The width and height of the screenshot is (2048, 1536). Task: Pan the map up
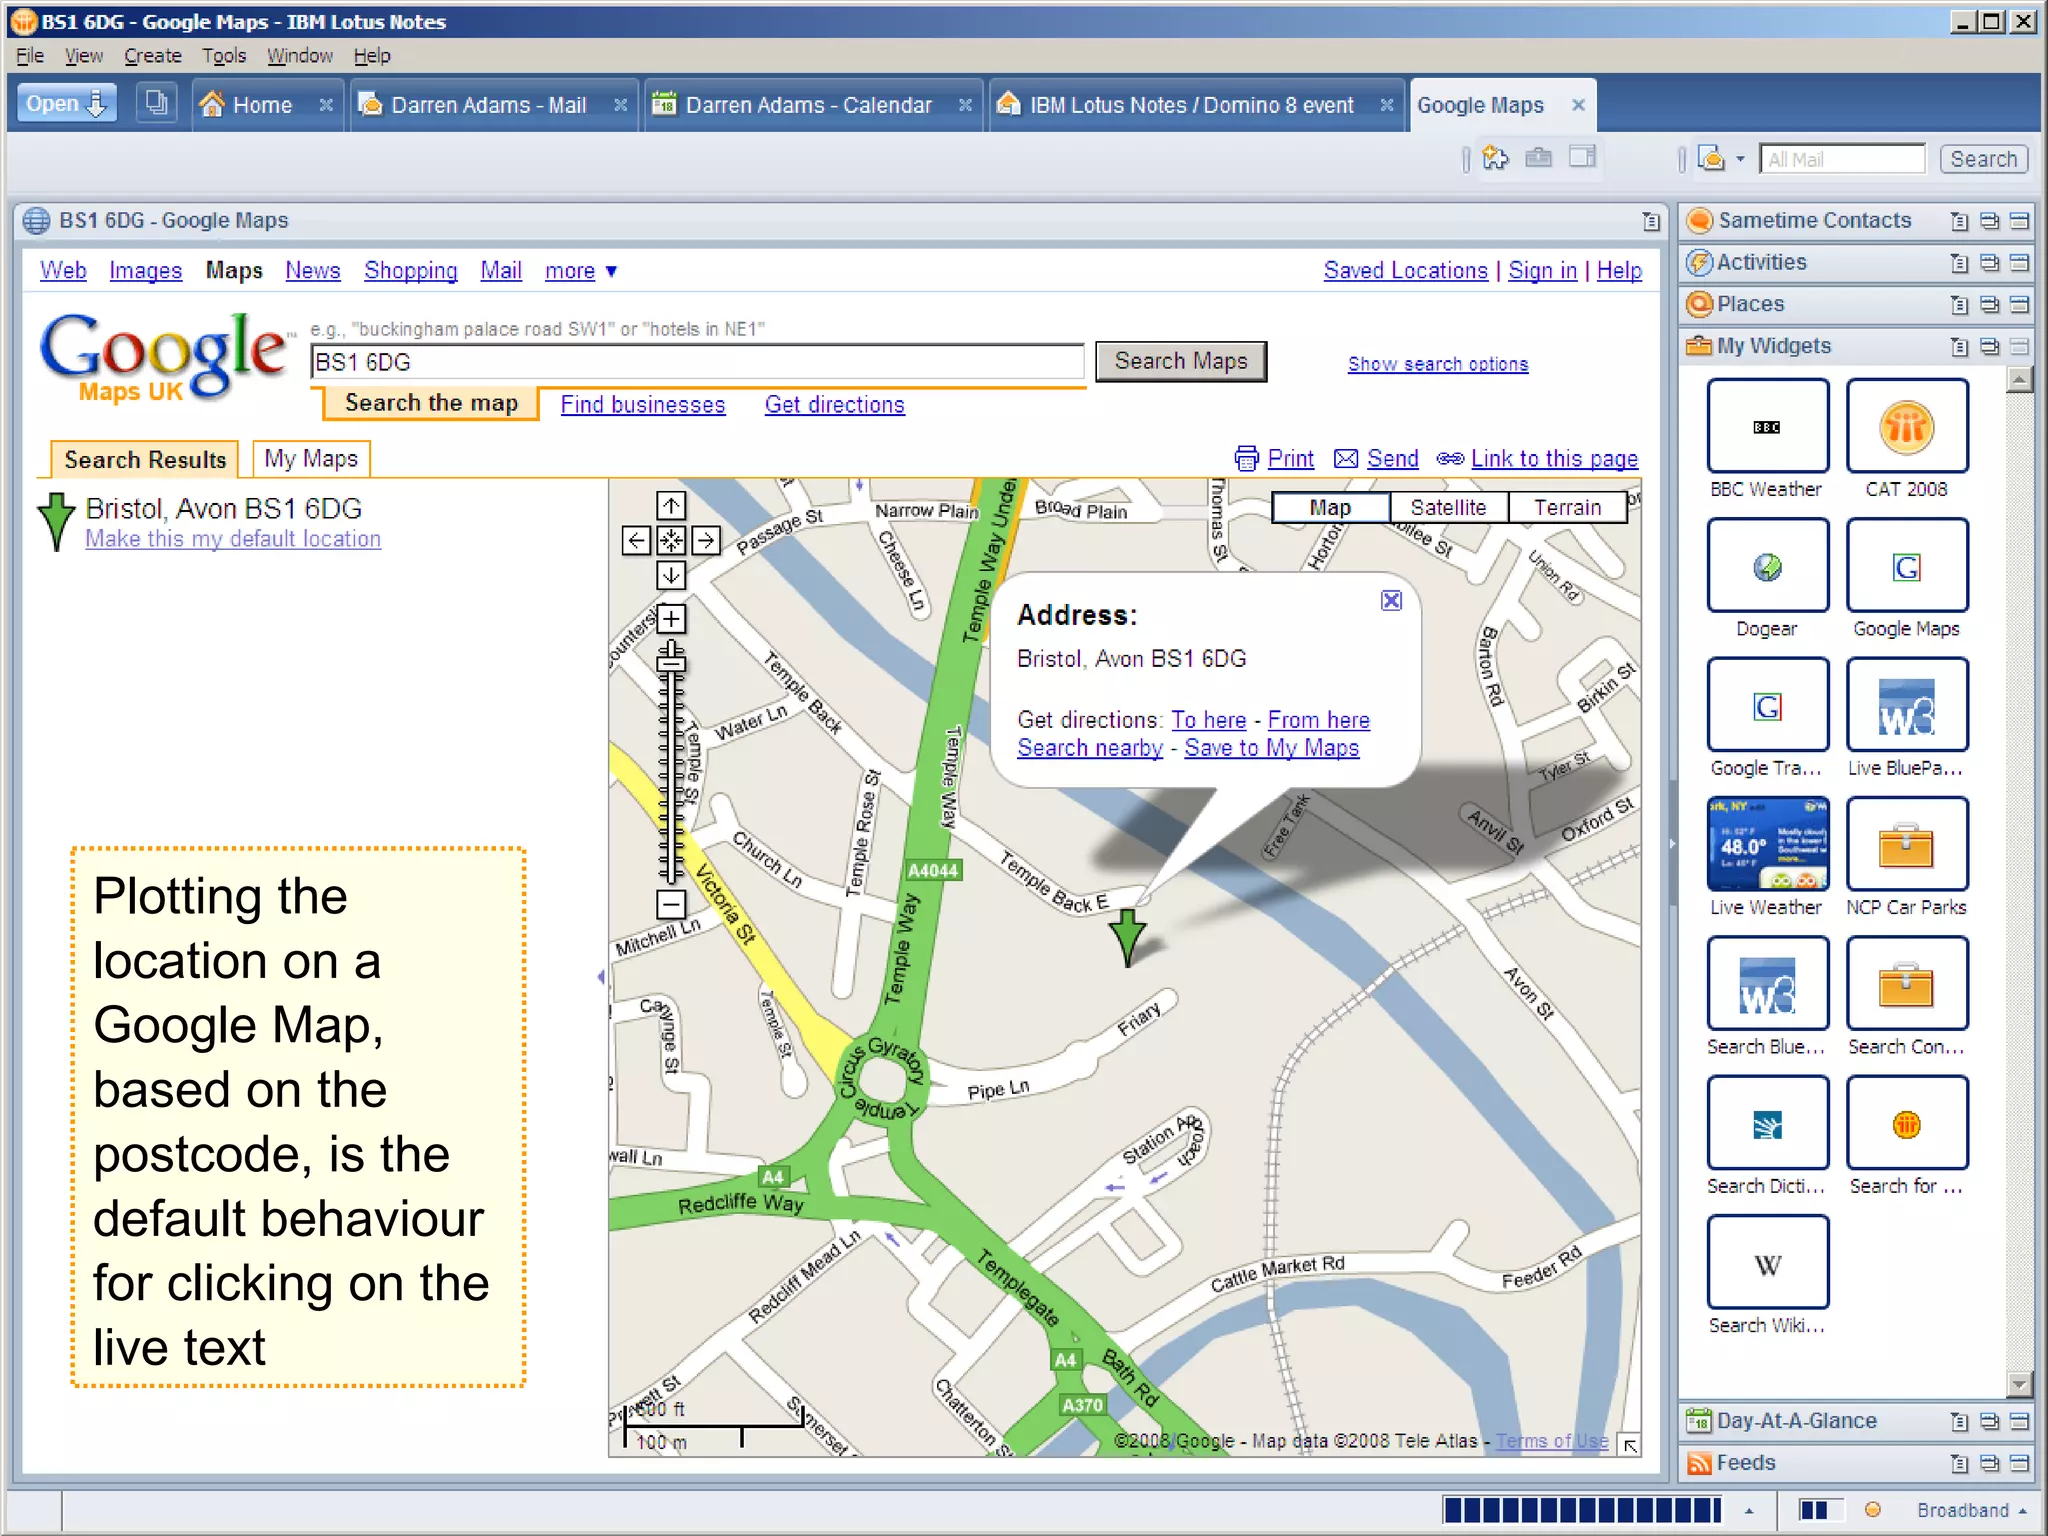click(671, 506)
